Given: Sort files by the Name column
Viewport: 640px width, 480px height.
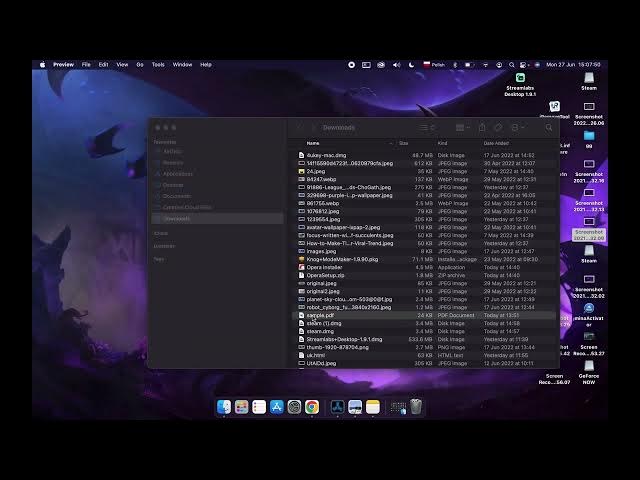Looking at the screenshot, I should tap(313, 143).
